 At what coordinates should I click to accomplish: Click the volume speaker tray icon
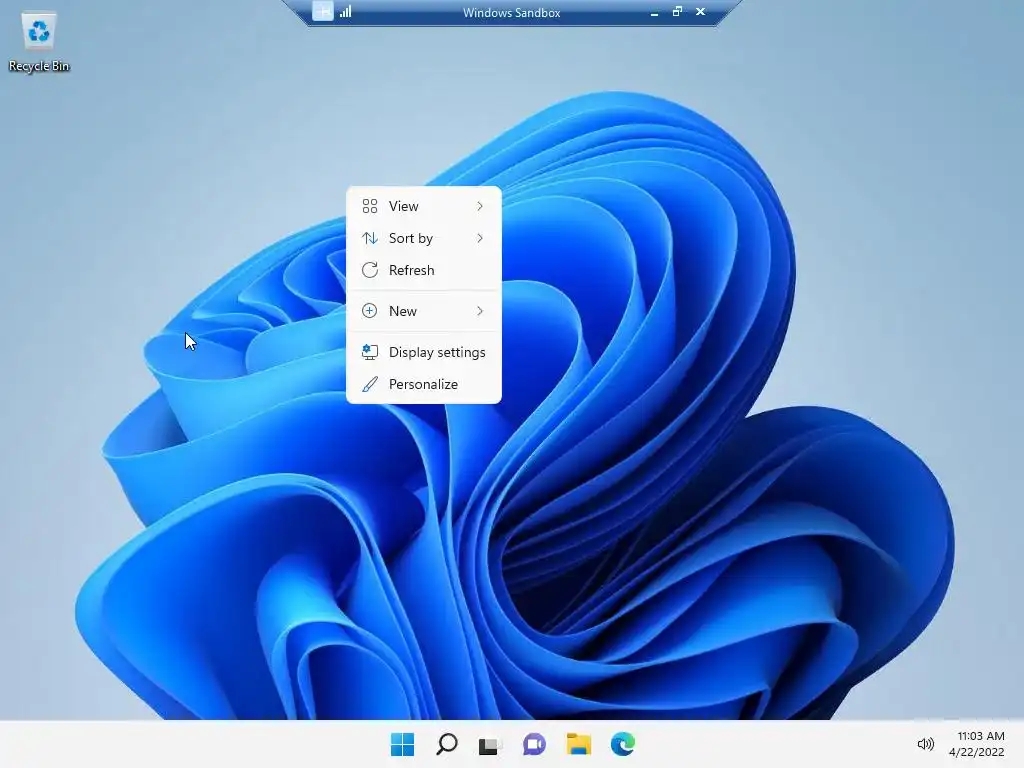pyautogui.click(x=925, y=744)
